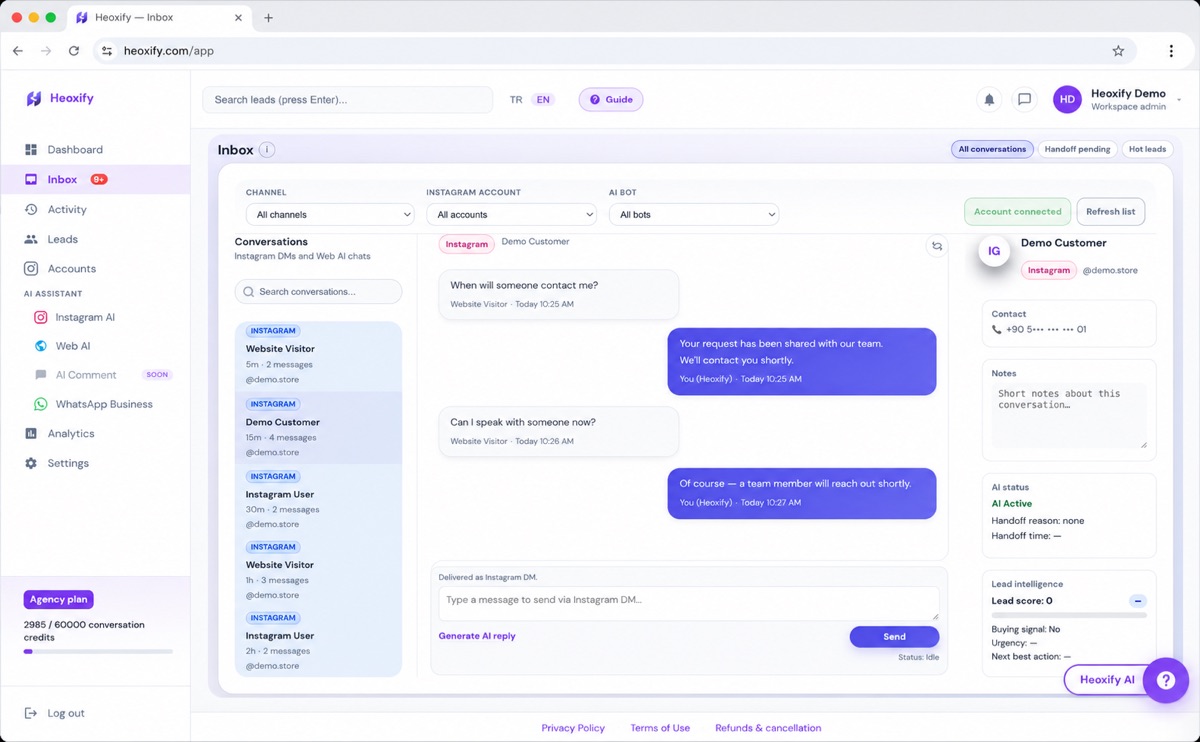Screen dimensions: 1200x742
Task: Open the 2h Instagram User conversation
Action: point(318,642)
